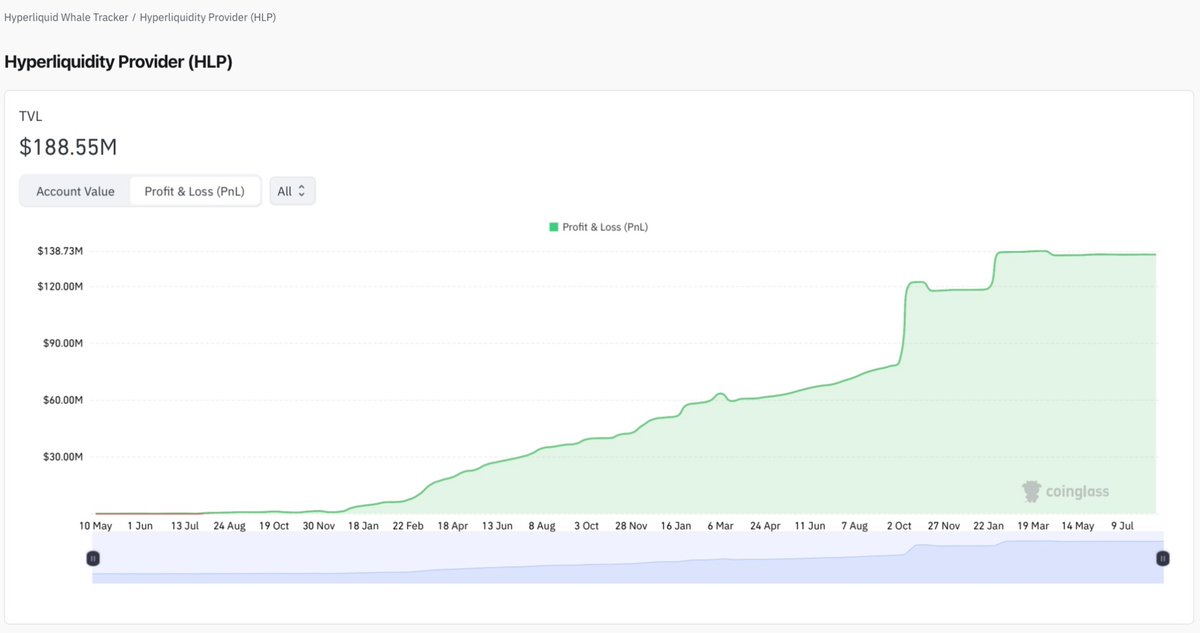
Task: Click the 19 Oct x-axis date
Action: click(x=274, y=525)
